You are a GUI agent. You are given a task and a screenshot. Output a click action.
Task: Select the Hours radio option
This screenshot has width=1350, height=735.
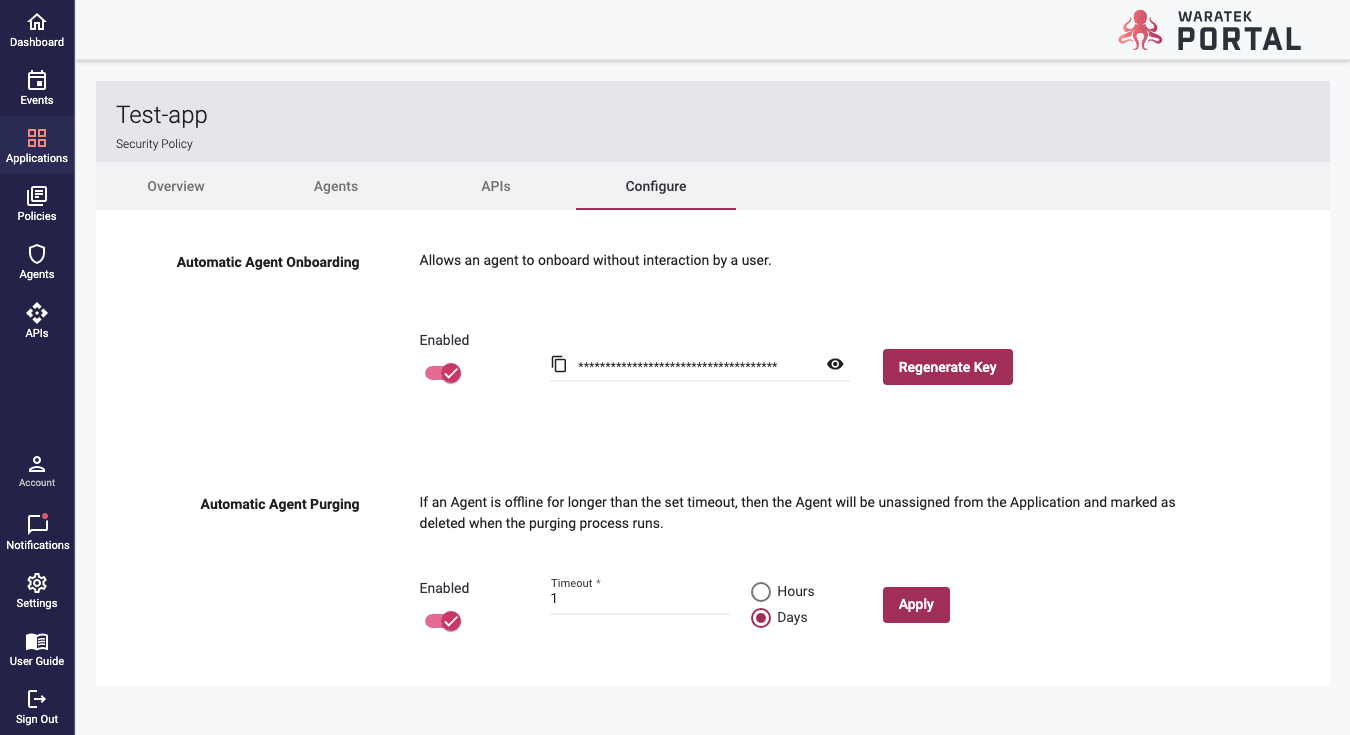tap(761, 591)
